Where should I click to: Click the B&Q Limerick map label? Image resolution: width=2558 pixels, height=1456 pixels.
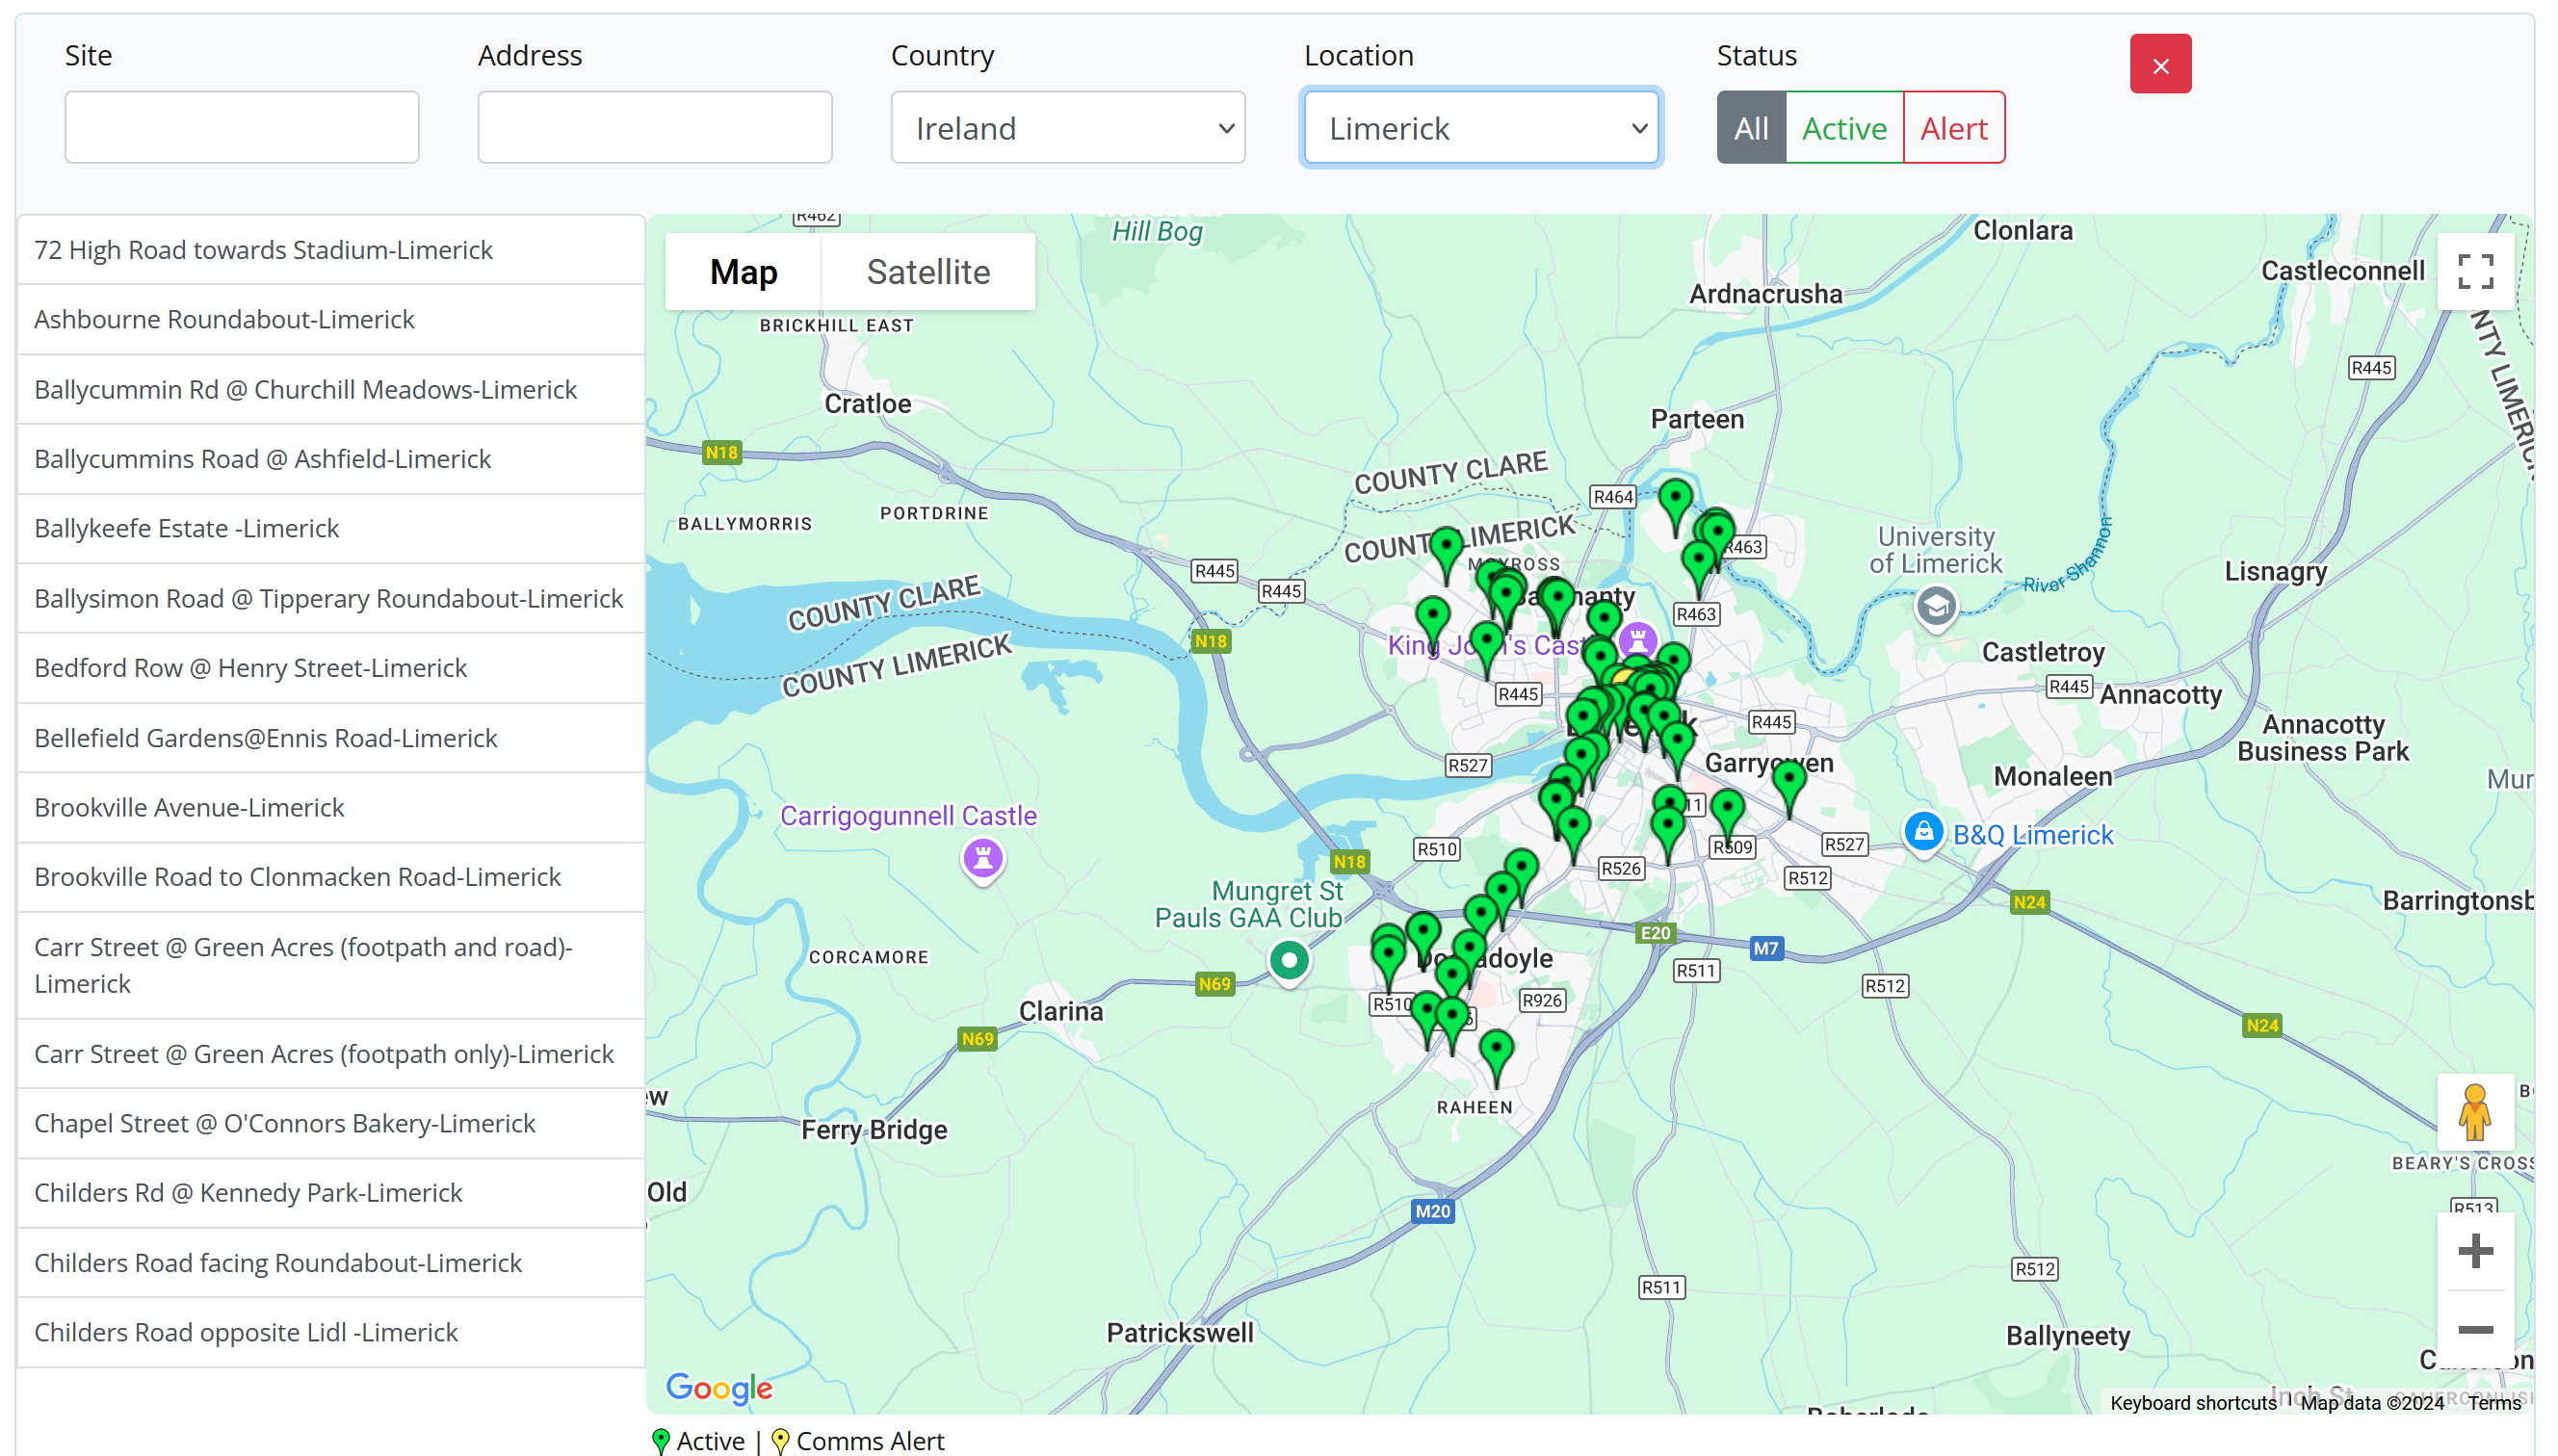click(x=2032, y=834)
